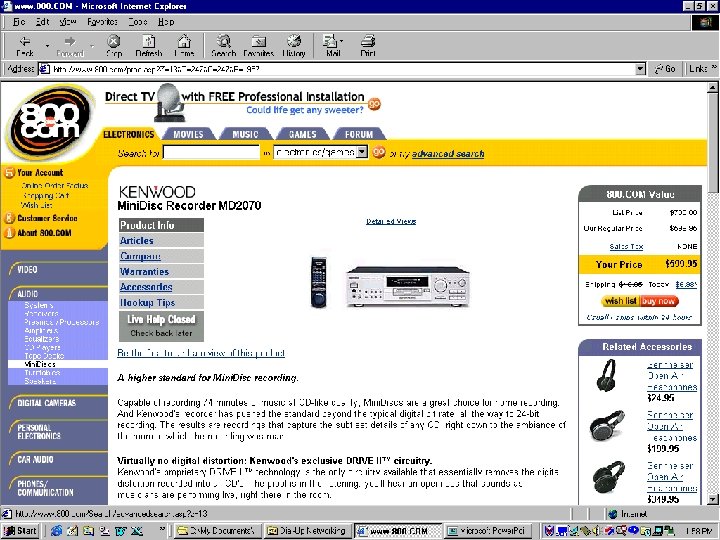Open the Warranties product link
The width and height of the screenshot is (720, 540).
tap(144, 272)
